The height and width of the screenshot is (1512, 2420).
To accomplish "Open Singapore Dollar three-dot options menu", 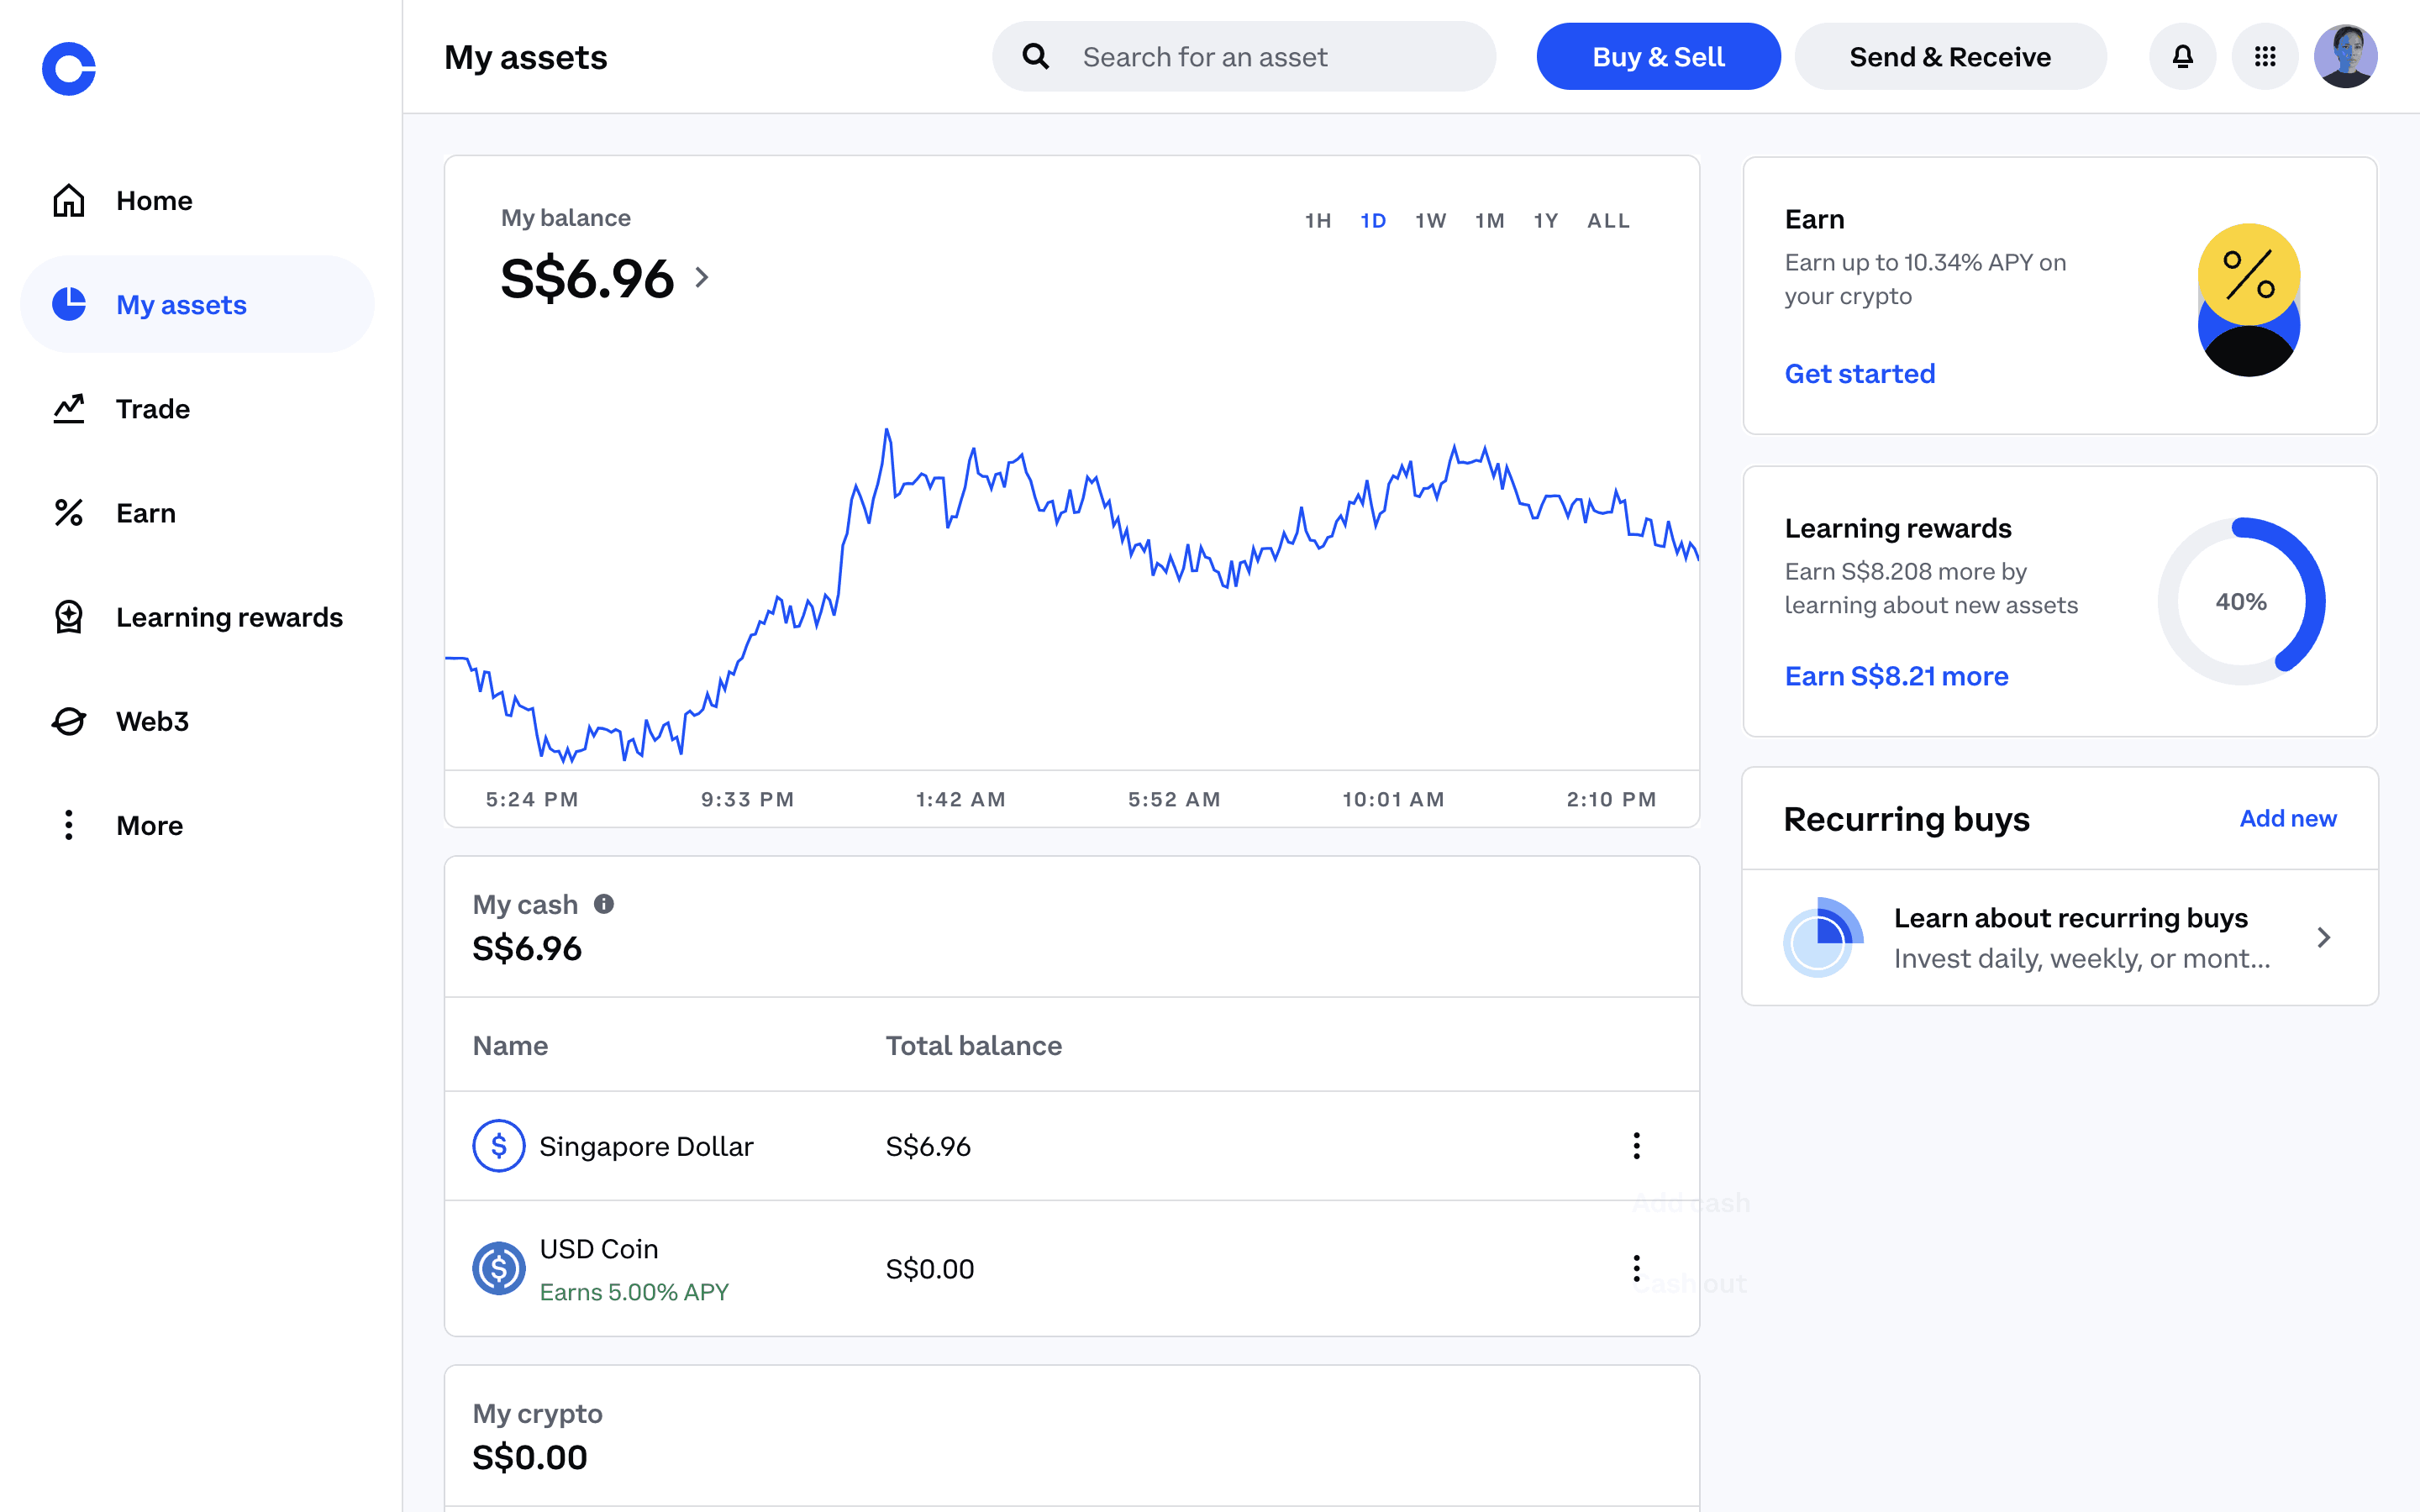I will pyautogui.click(x=1636, y=1146).
